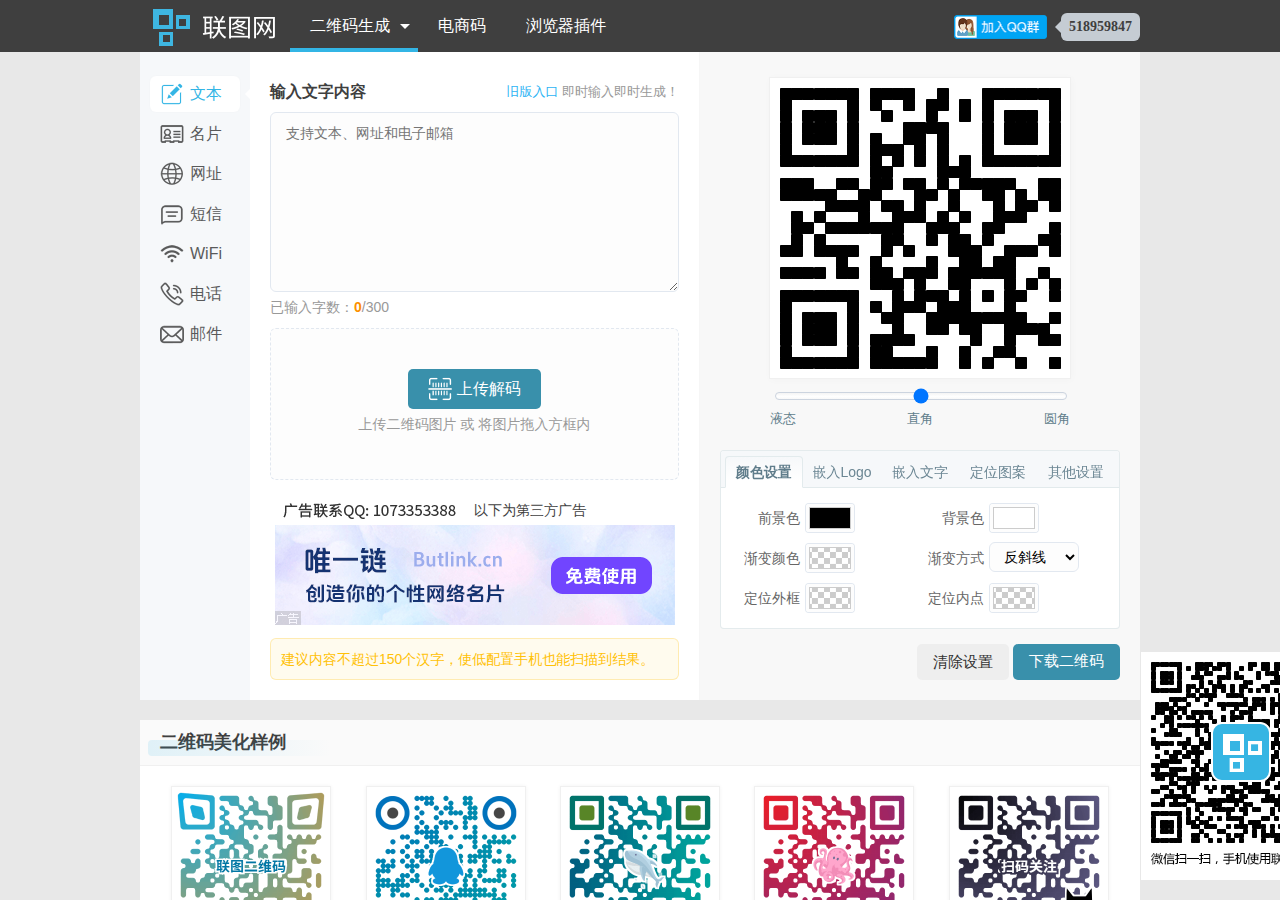
Task: Click the 输入文字内容 text area
Action: (x=474, y=202)
